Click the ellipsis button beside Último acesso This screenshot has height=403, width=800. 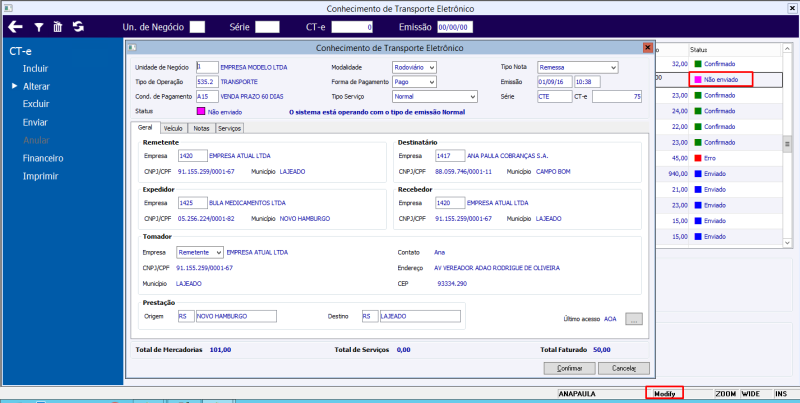[633, 319]
